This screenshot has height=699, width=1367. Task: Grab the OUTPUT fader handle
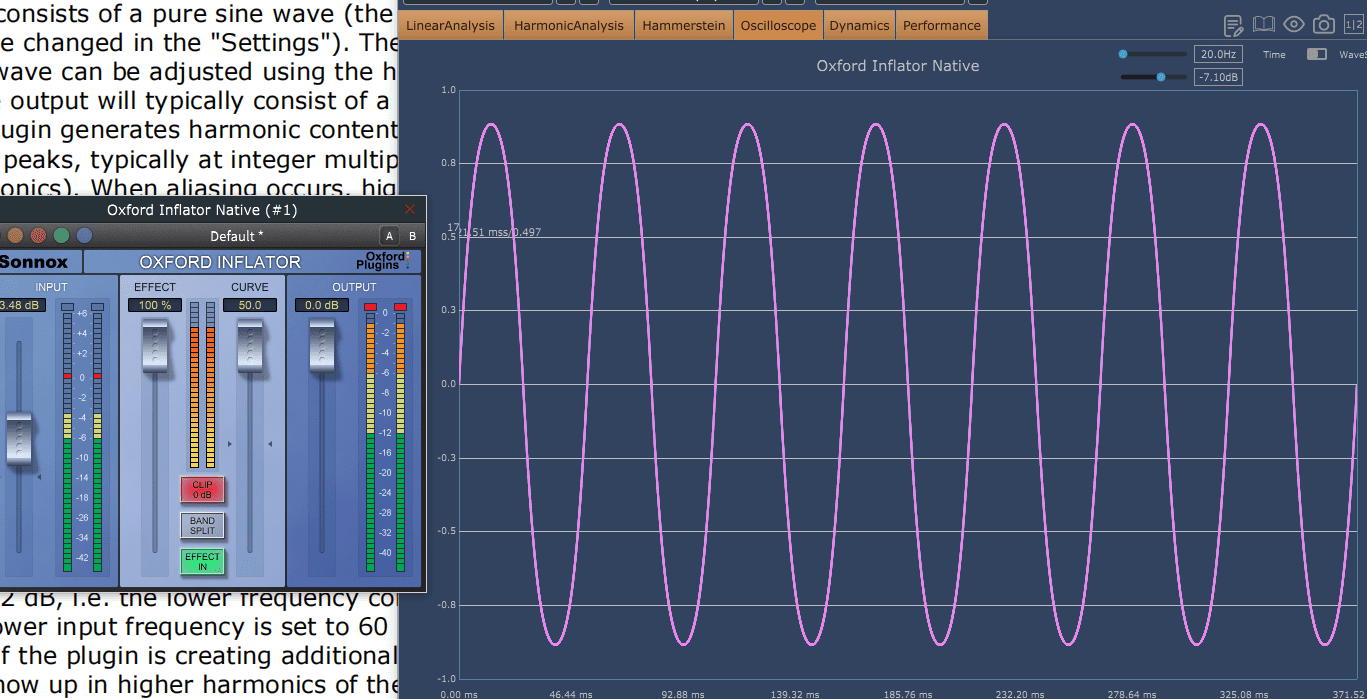321,345
